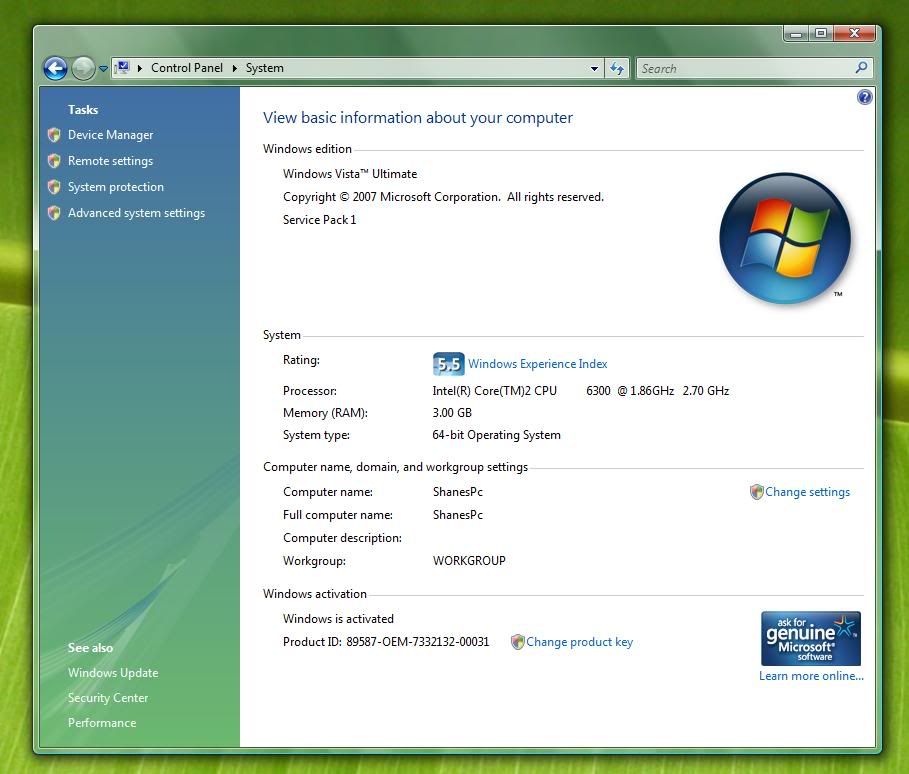Image resolution: width=909 pixels, height=774 pixels.
Task: Click the computer icon in address bar
Action: pyautogui.click(x=122, y=68)
